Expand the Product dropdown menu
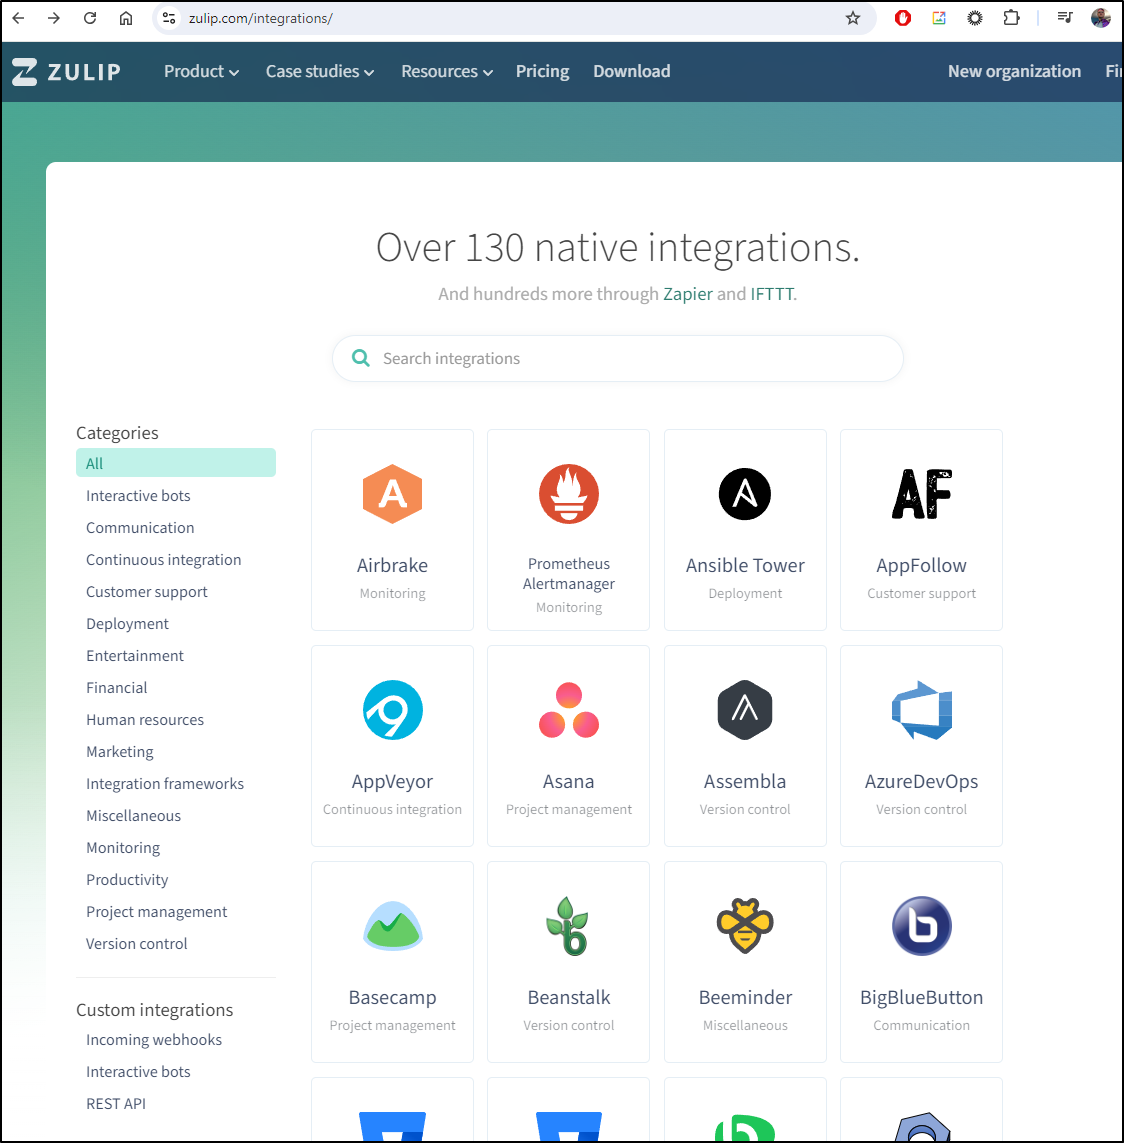 (x=201, y=71)
